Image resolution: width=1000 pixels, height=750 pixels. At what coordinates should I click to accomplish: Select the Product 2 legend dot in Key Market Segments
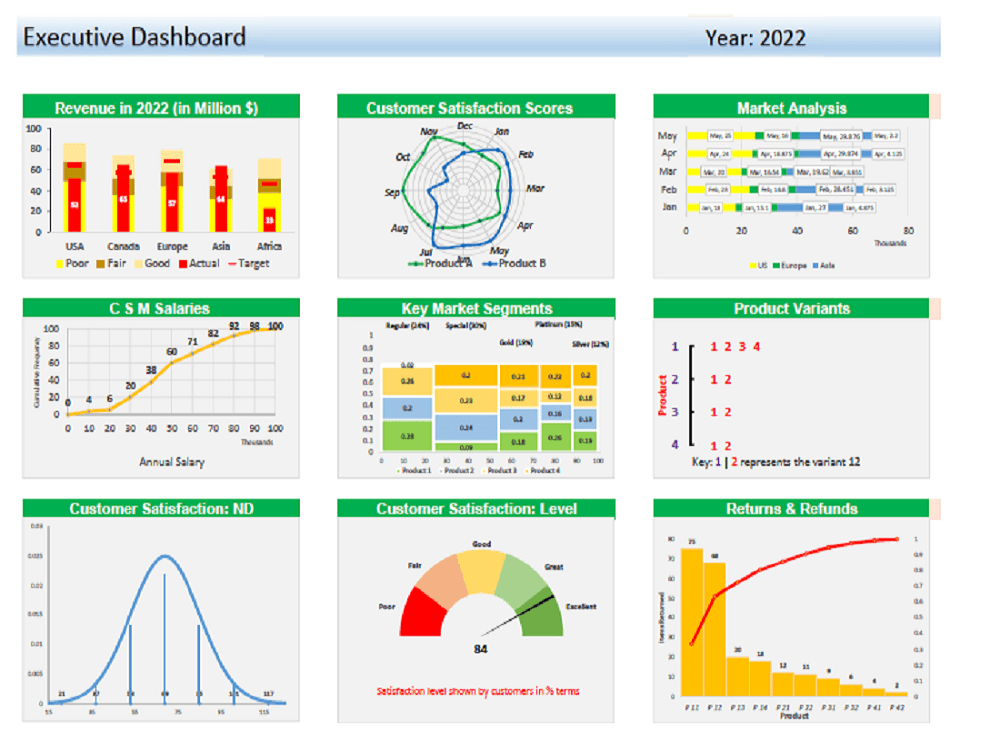[x=440, y=471]
